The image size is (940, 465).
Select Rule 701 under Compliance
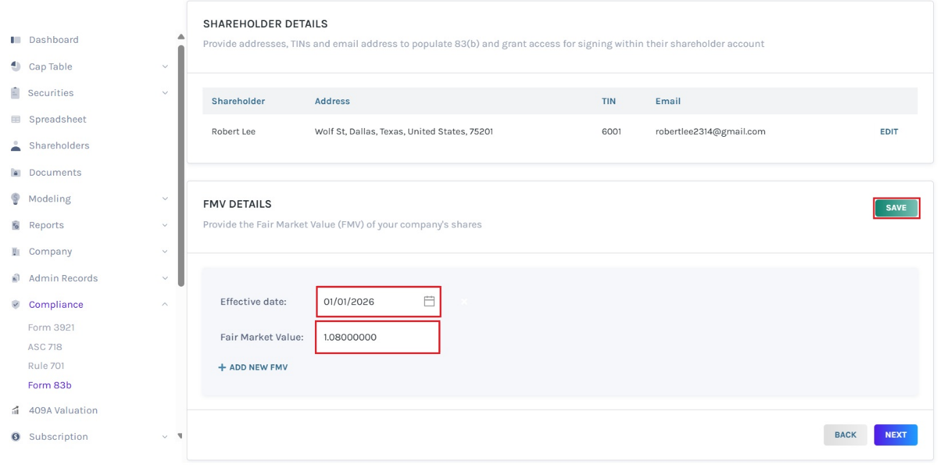46,366
